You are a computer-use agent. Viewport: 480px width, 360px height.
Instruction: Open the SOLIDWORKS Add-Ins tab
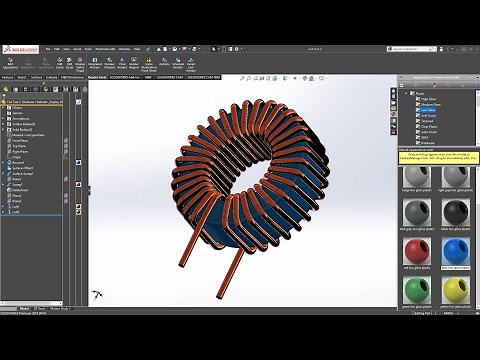click(x=124, y=77)
